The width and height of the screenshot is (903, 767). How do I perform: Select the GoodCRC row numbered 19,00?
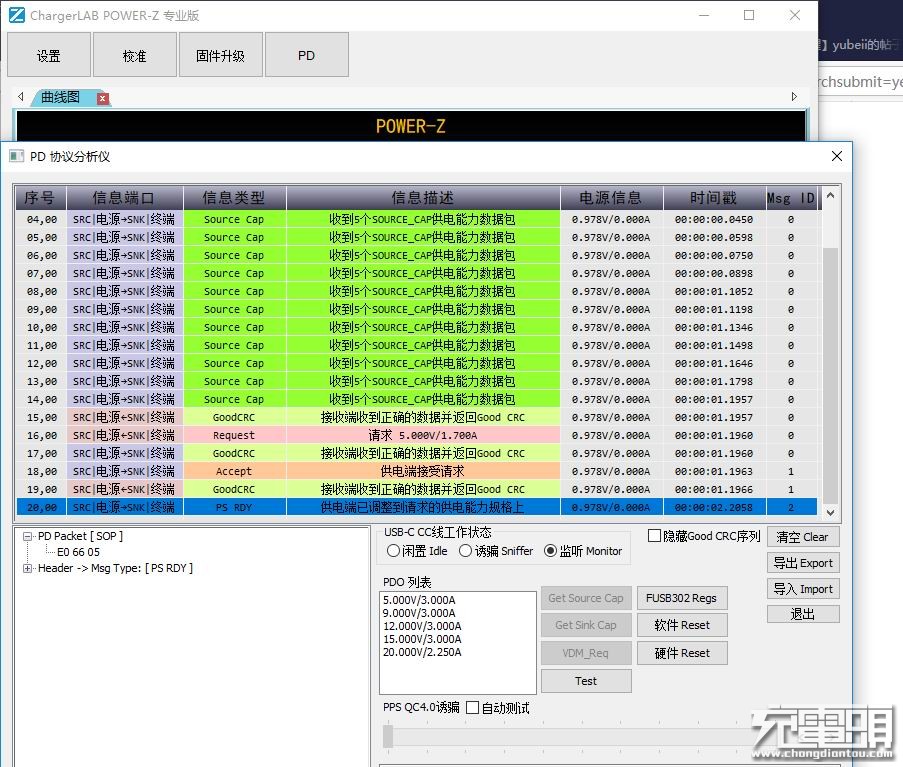416,489
